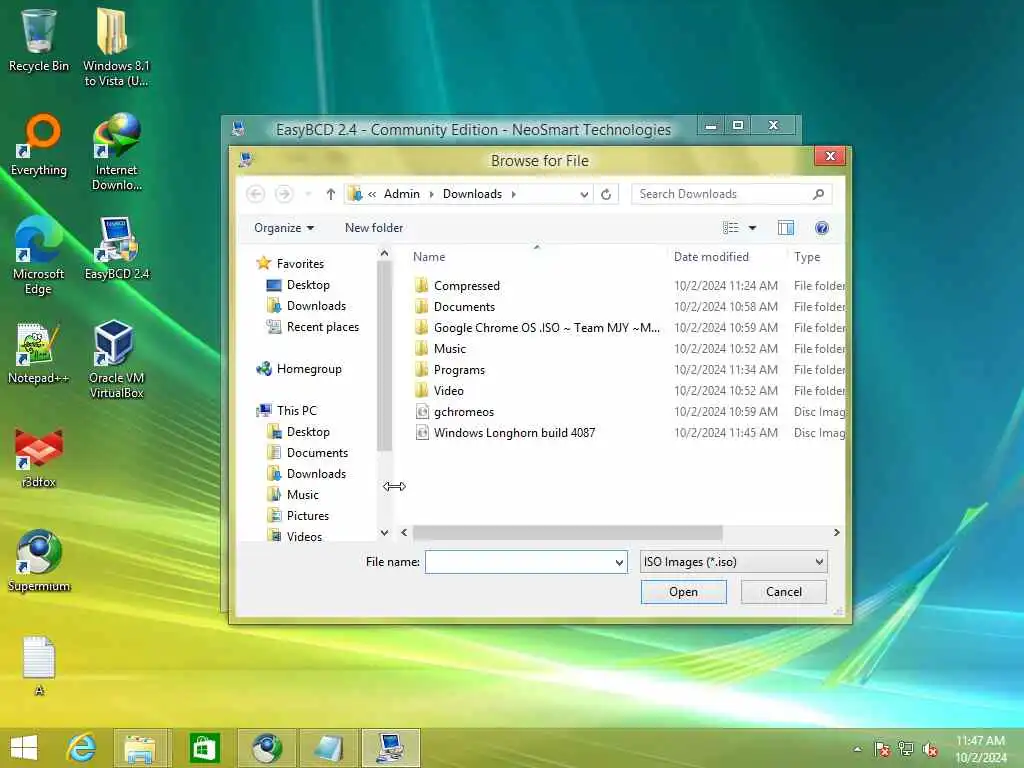Open the recent locations dropdown arrow

pos(308,194)
